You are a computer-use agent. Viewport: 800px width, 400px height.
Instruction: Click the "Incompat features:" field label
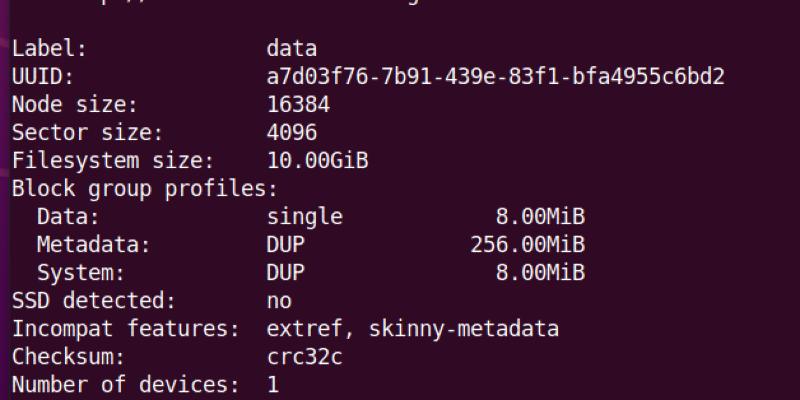pyautogui.click(x=125, y=328)
